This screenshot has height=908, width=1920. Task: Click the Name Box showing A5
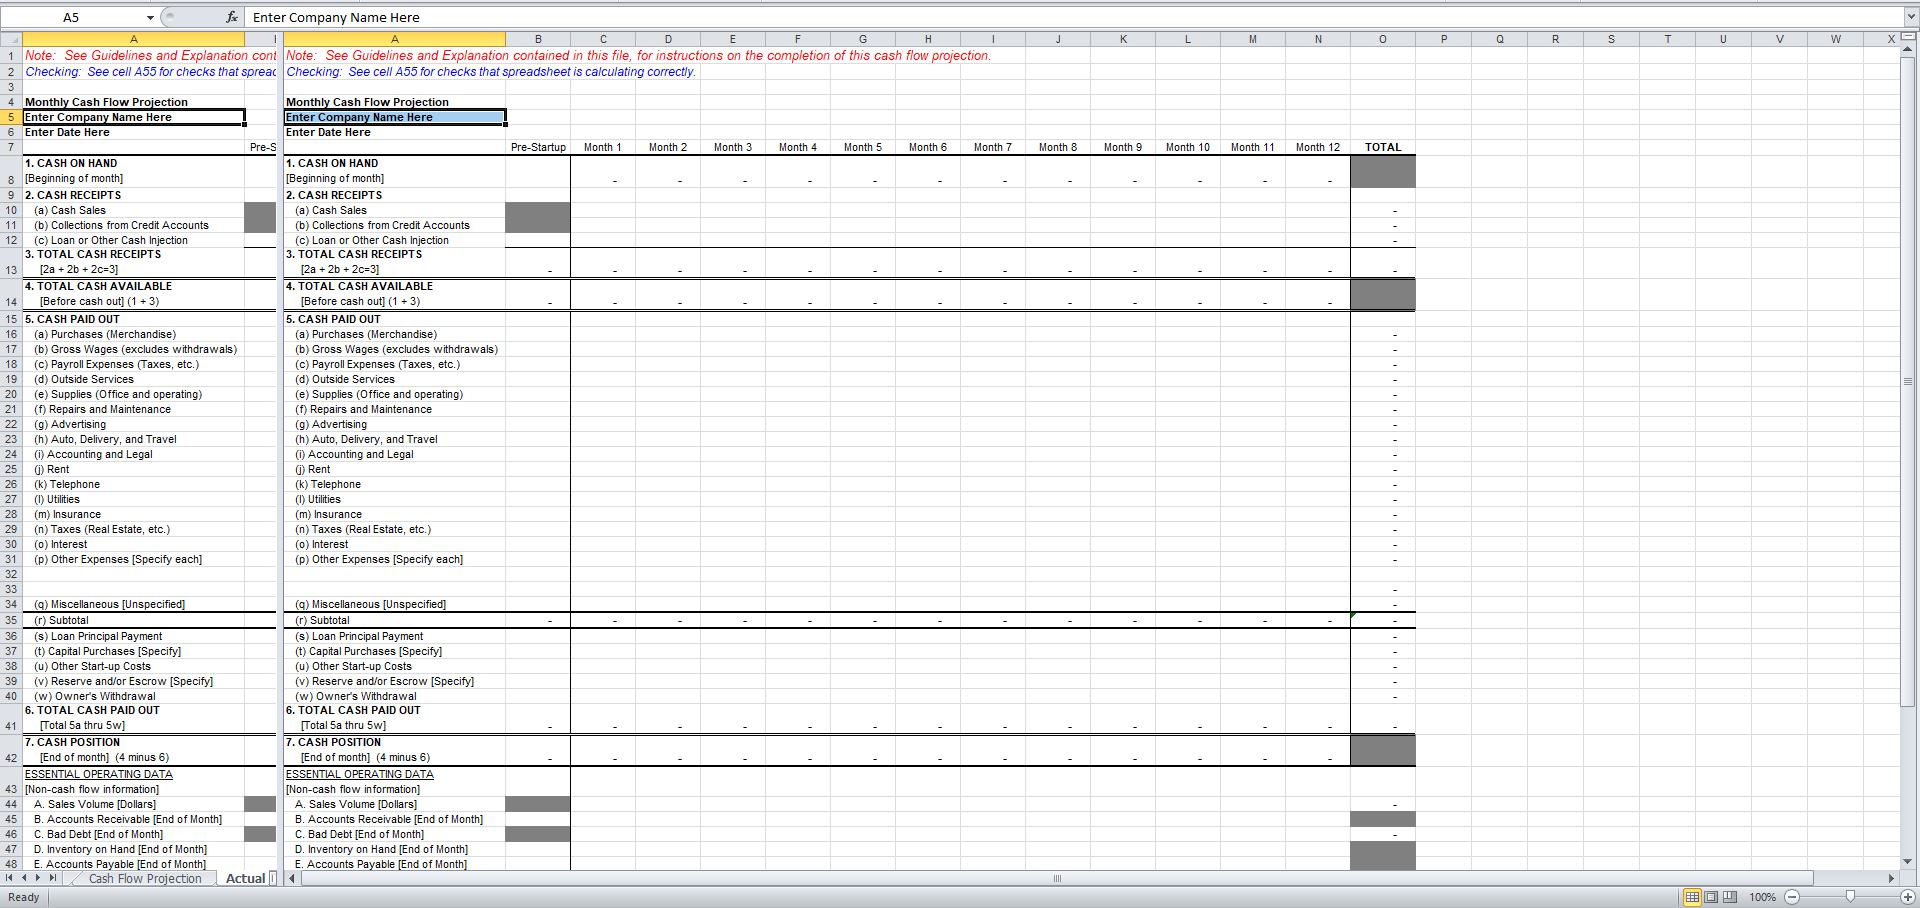pos(72,17)
